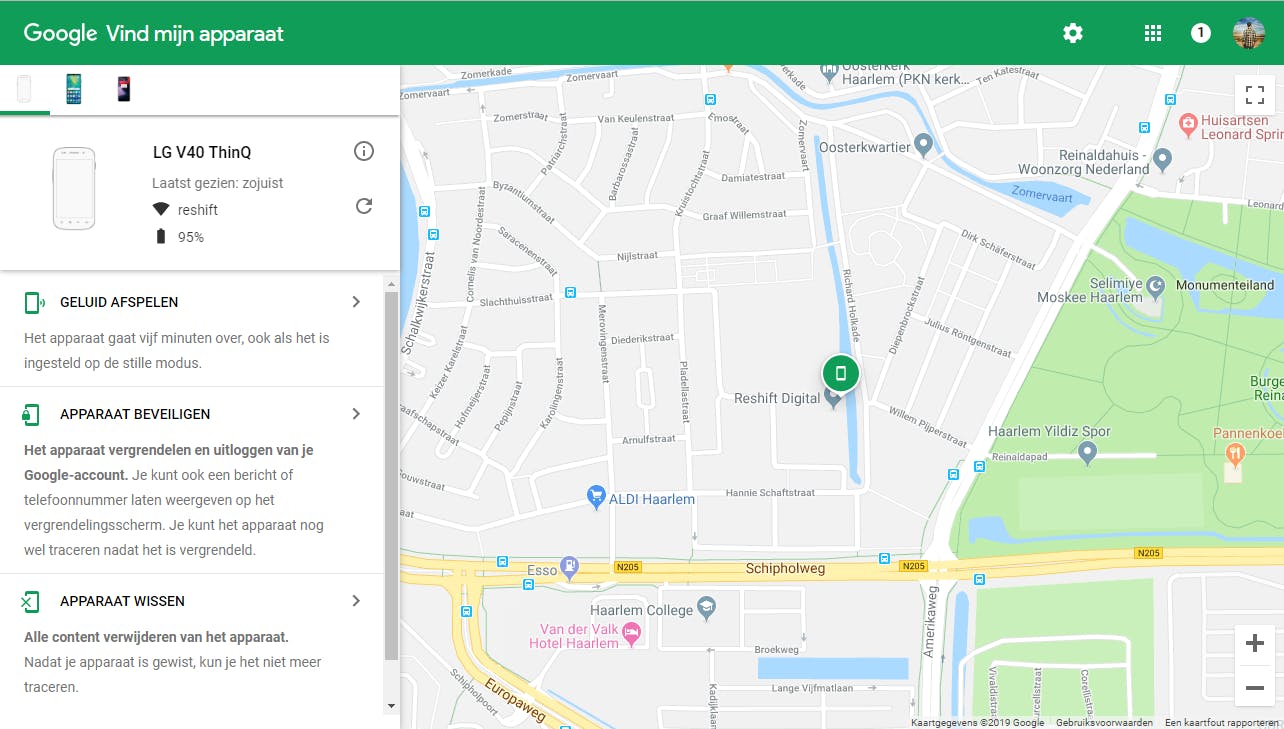
Task: Toggle fullscreen map view
Action: pos(1255,95)
